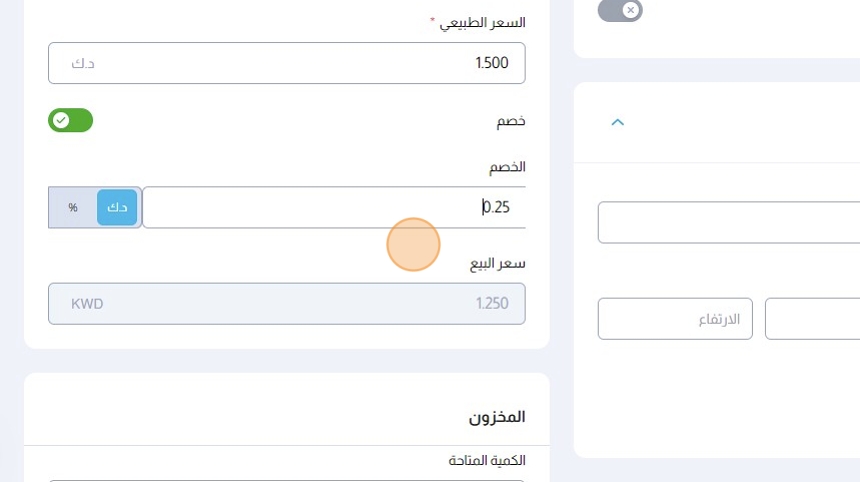Focus the الارتفاع height input field

pyautogui.click(x=675, y=319)
